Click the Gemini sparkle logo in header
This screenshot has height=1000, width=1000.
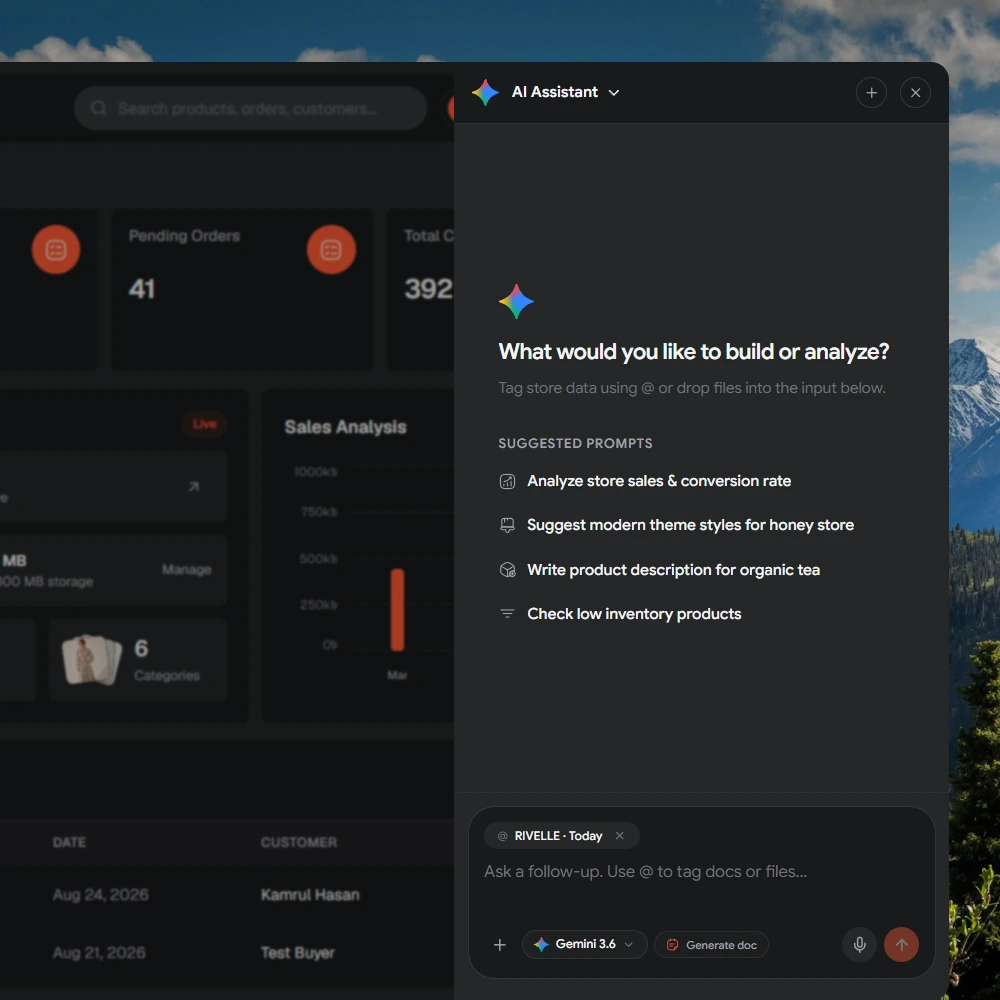(485, 92)
